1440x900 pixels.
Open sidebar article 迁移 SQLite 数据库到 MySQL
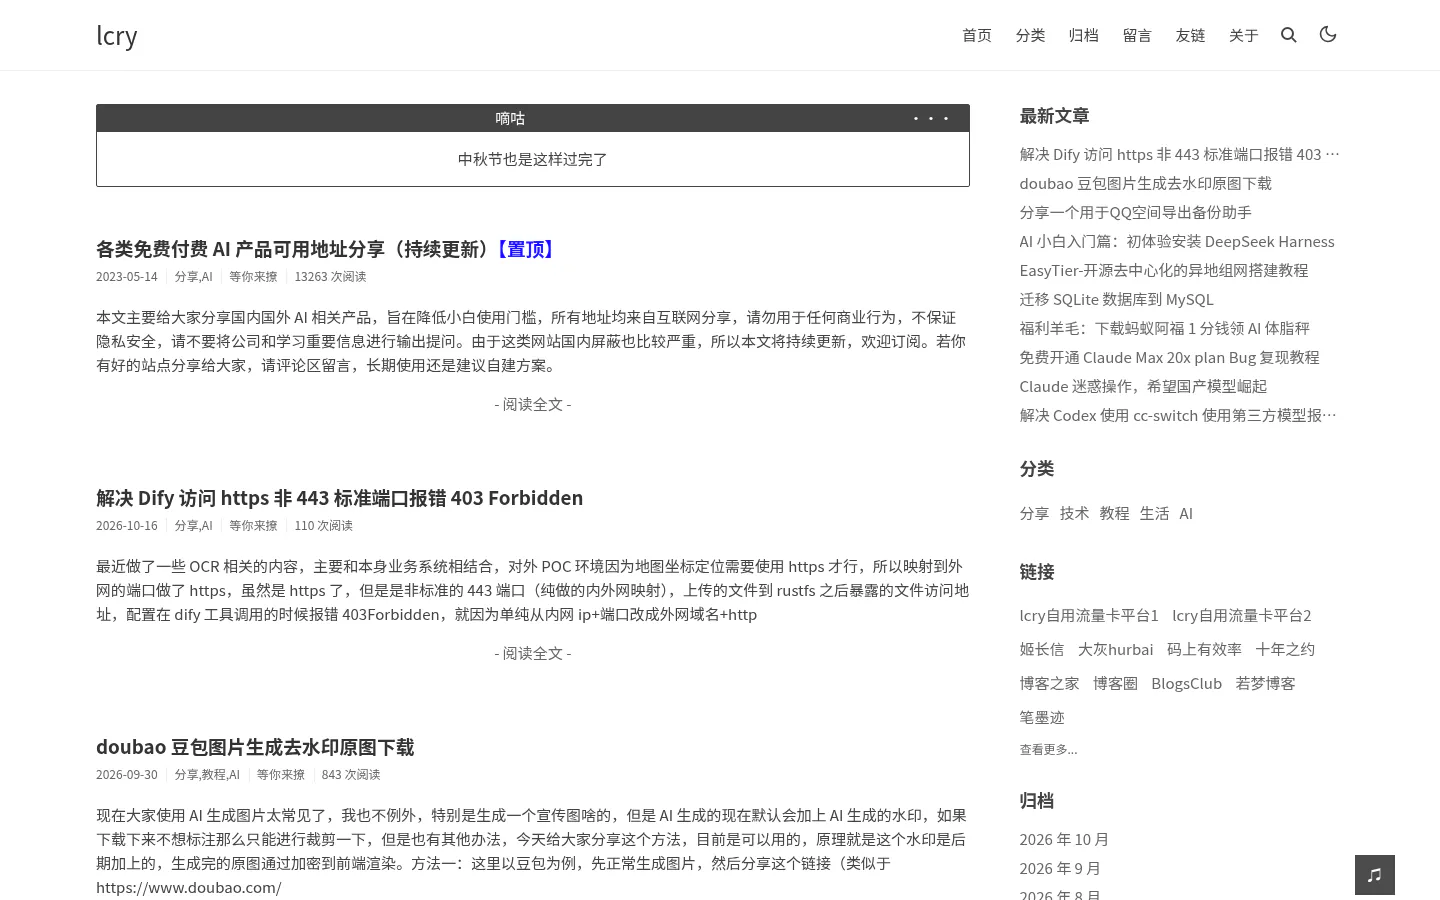pyautogui.click(x=1116, y=299)
